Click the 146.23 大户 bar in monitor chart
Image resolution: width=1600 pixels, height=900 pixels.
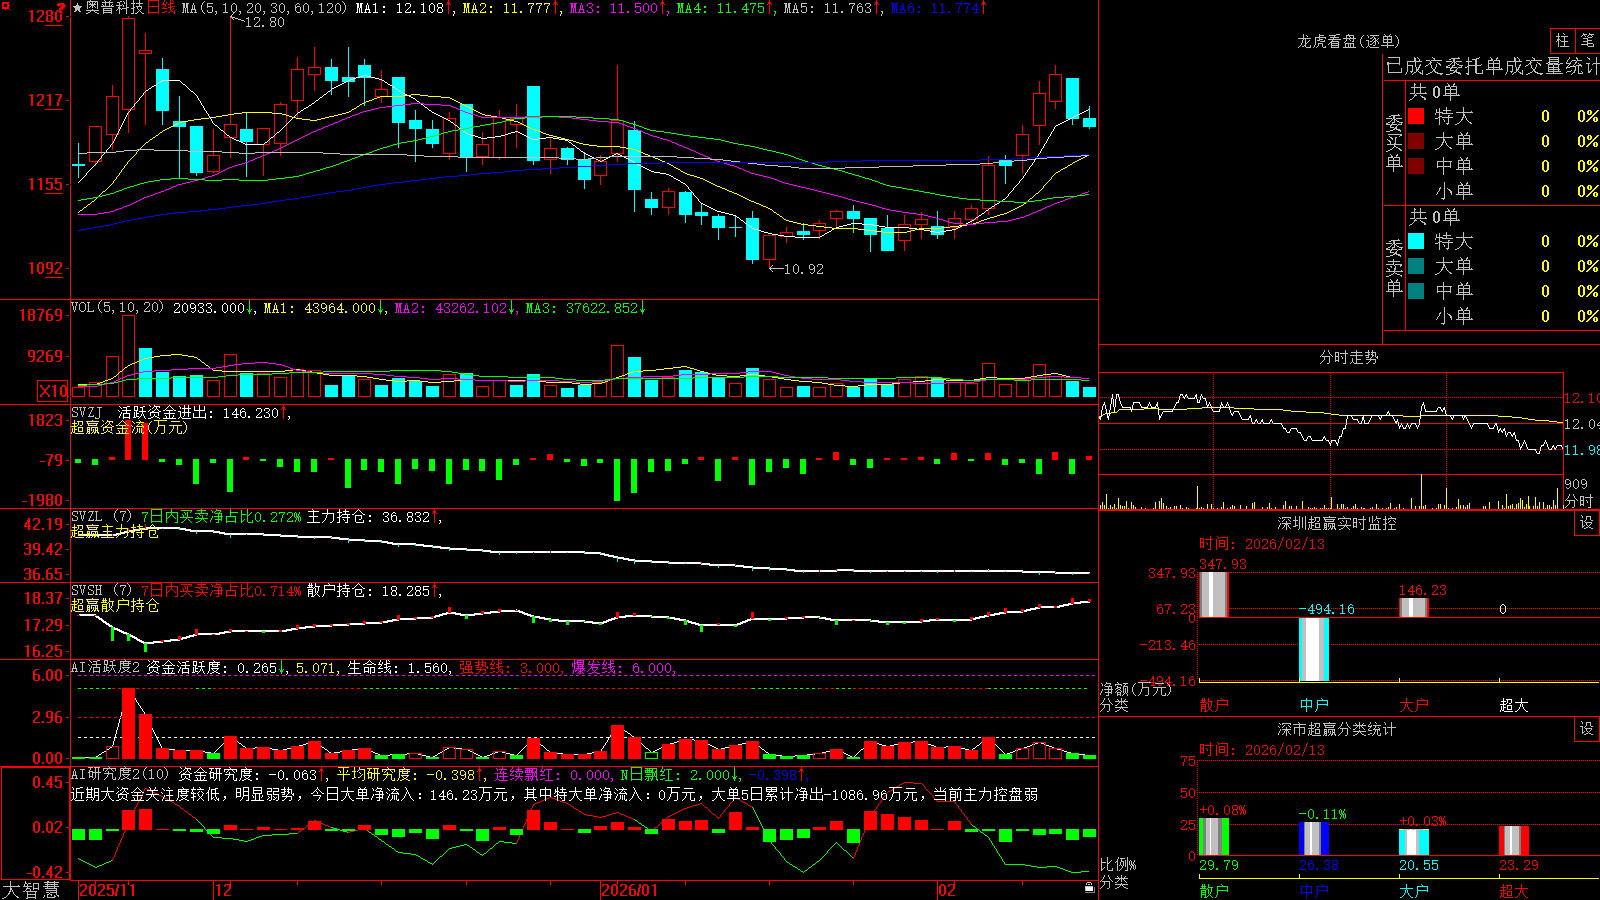1414,607
